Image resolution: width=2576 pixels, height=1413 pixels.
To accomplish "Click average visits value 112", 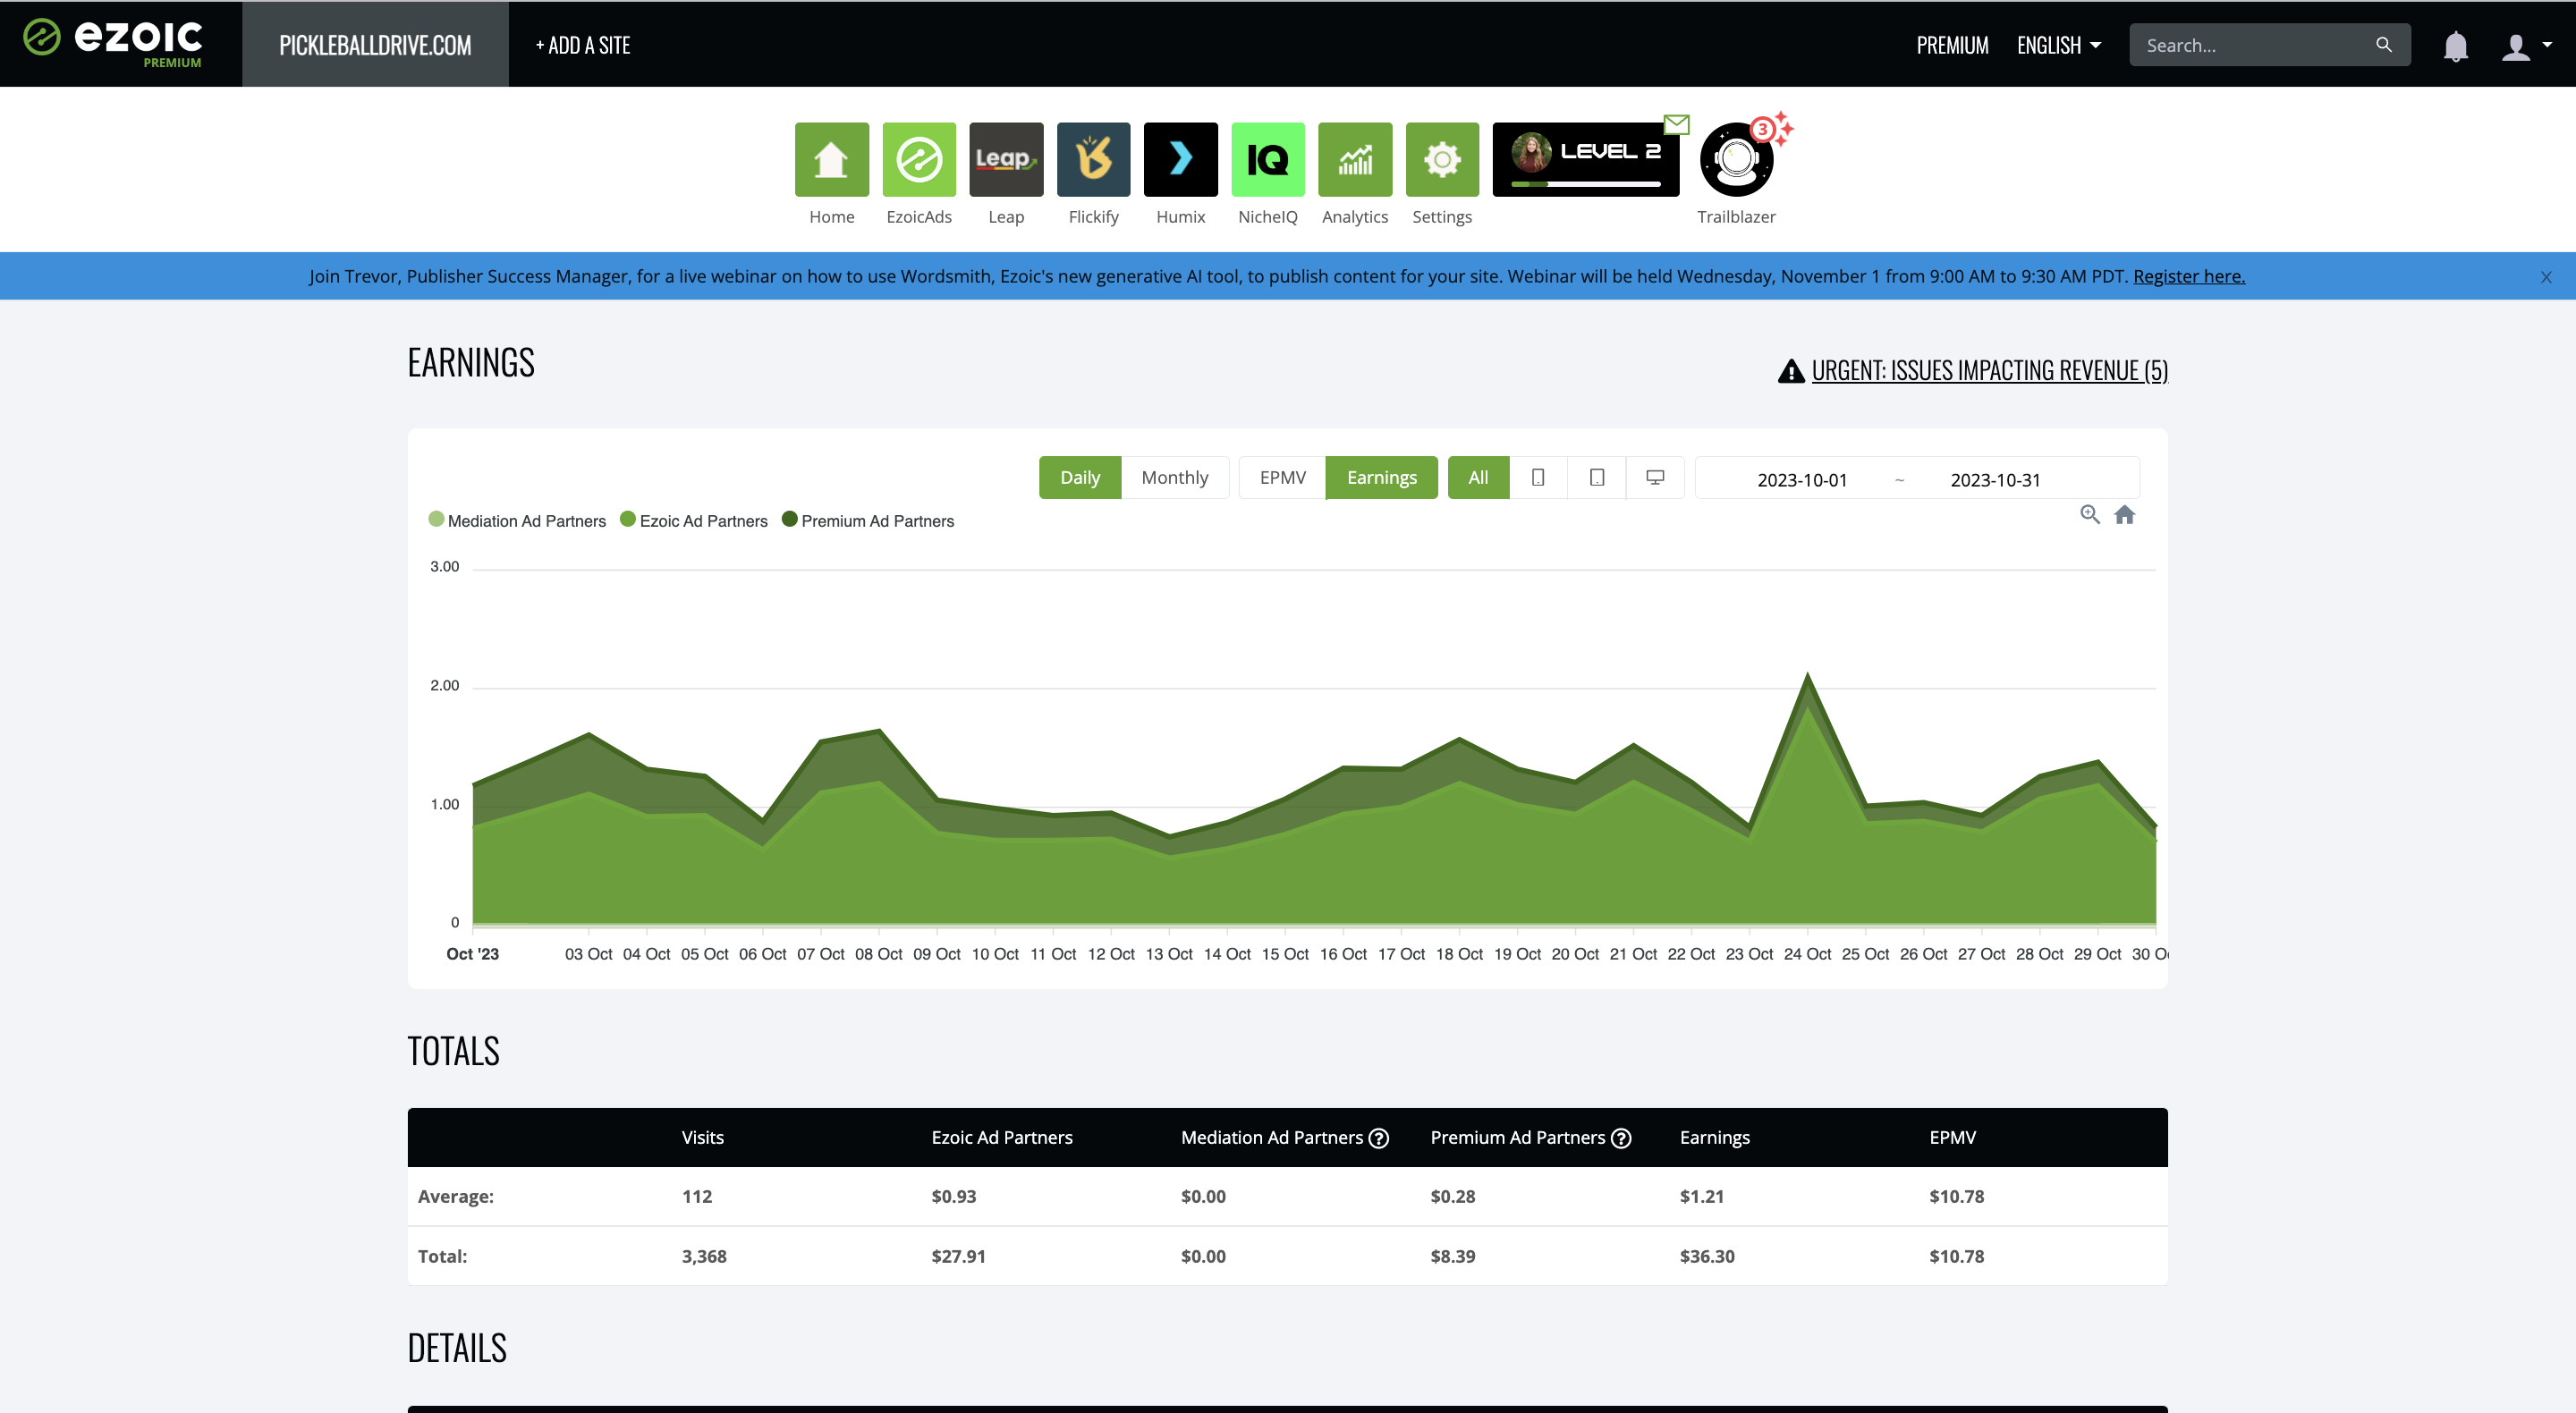I will (x=697, y=1197).
